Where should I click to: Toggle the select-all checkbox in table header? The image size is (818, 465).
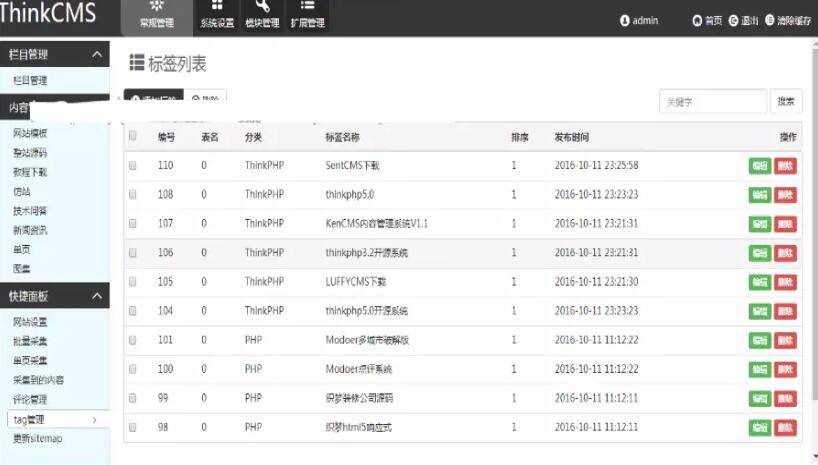coord(133,136)
